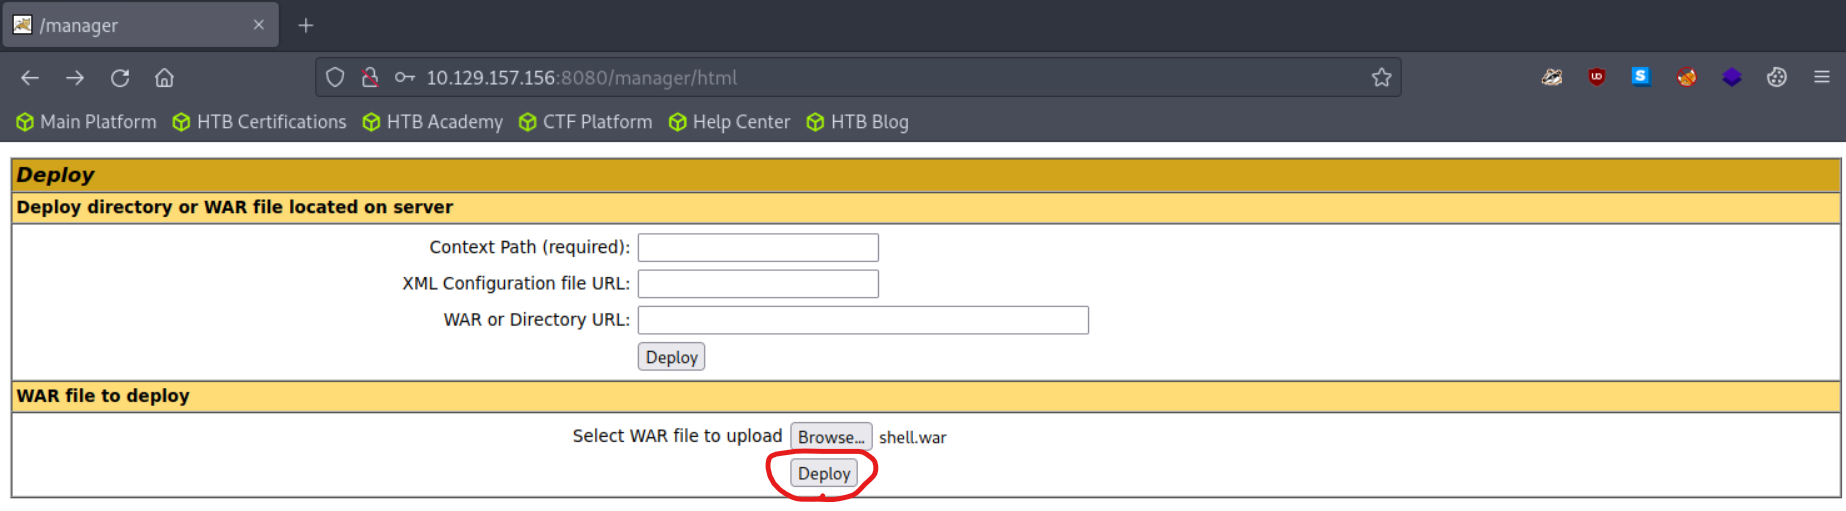Viewport: 1846px width, 511px height.
Task: Open the browser home page
Action: coord(165,78)
